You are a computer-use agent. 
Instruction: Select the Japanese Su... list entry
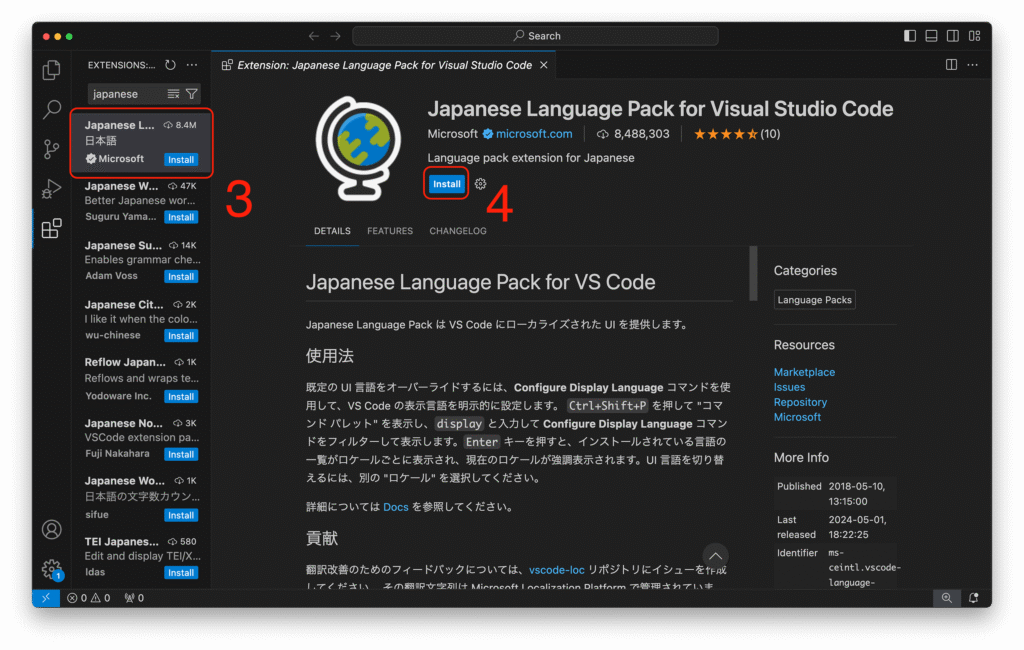tap(141, 261)
